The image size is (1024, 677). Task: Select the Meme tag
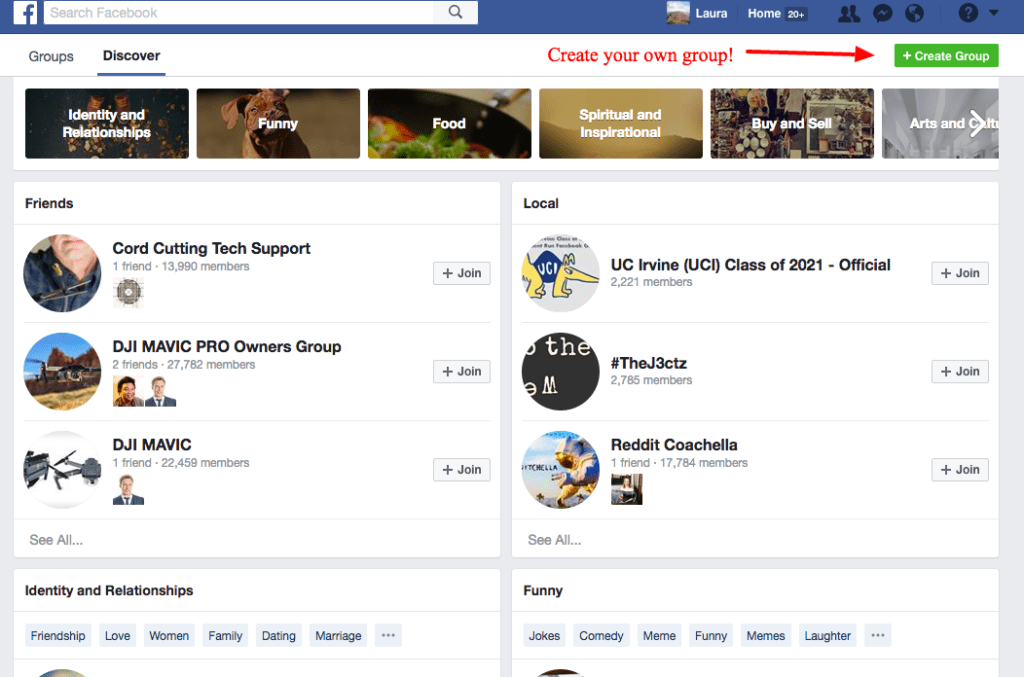click(660, 635)
